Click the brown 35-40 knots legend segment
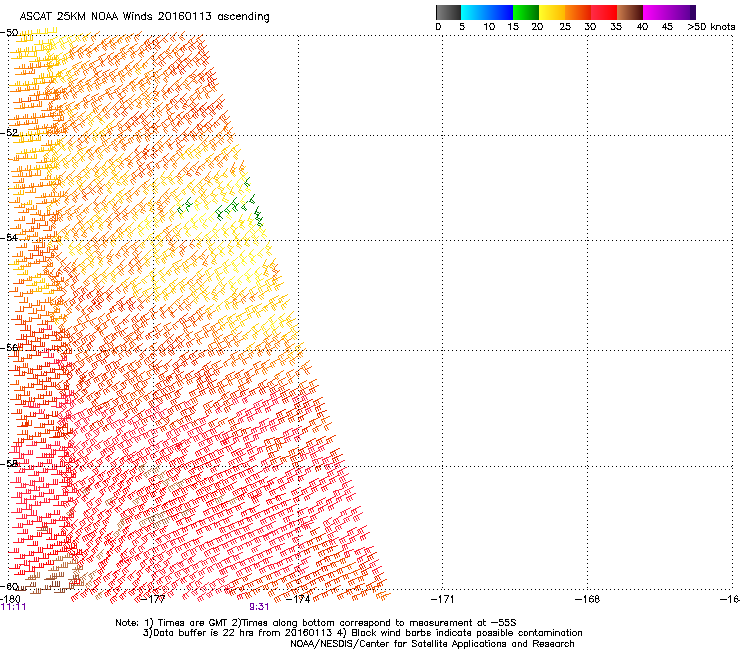740x650 pixels. tap(630, 12)
